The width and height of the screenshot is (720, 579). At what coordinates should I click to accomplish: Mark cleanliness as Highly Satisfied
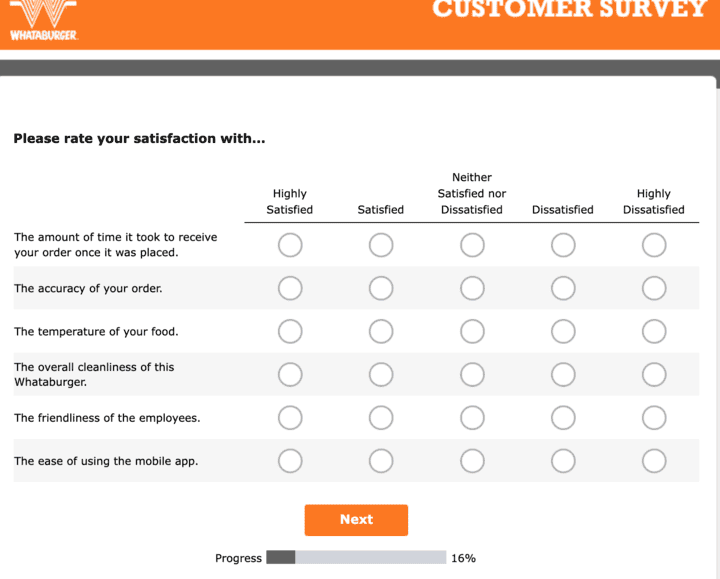[290, 374]
